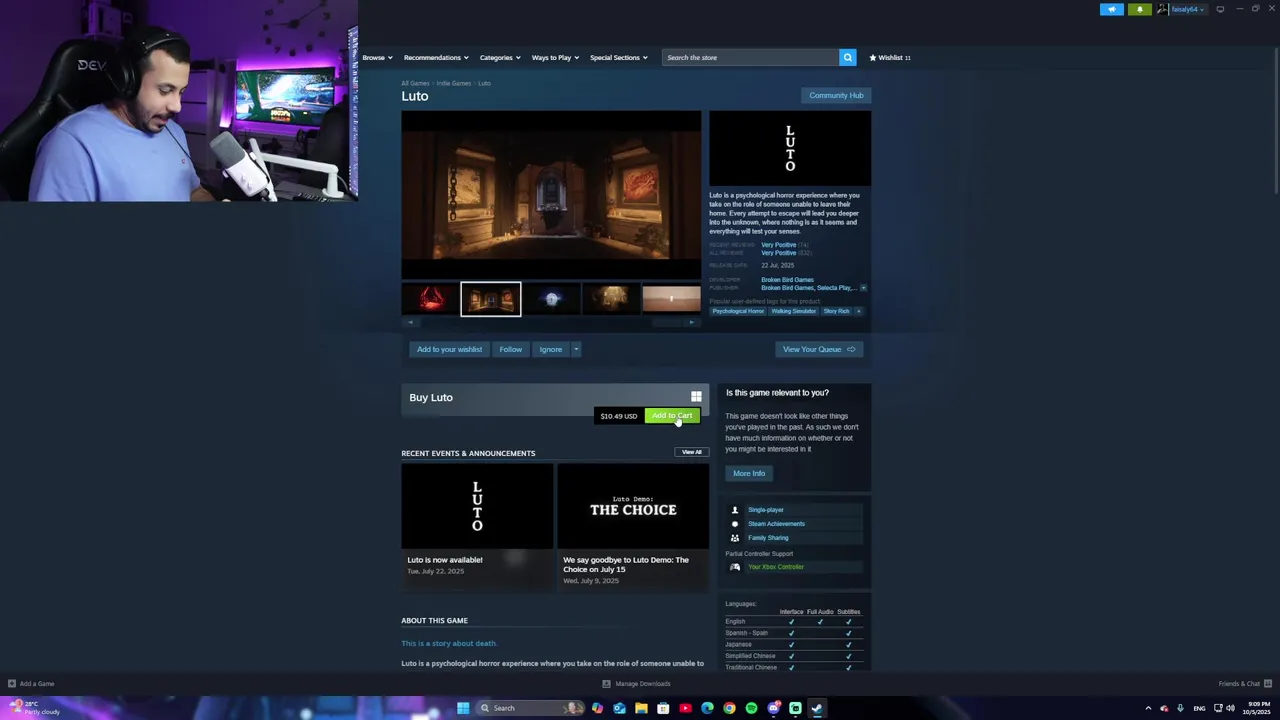Viewport: 1280px width, 720px height.
Task: Click the Ignore button
Action: (551, 349)
